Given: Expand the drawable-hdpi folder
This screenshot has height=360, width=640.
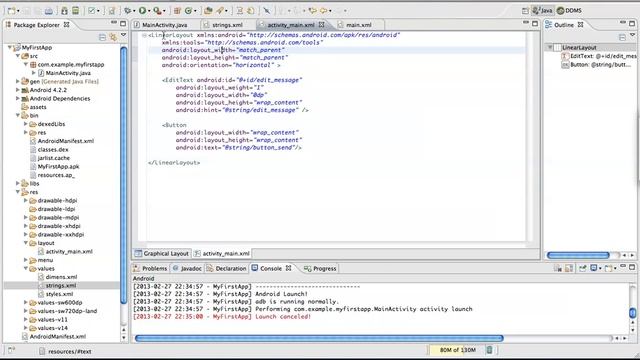Looking at the screenshot, I should pos(26,200).
